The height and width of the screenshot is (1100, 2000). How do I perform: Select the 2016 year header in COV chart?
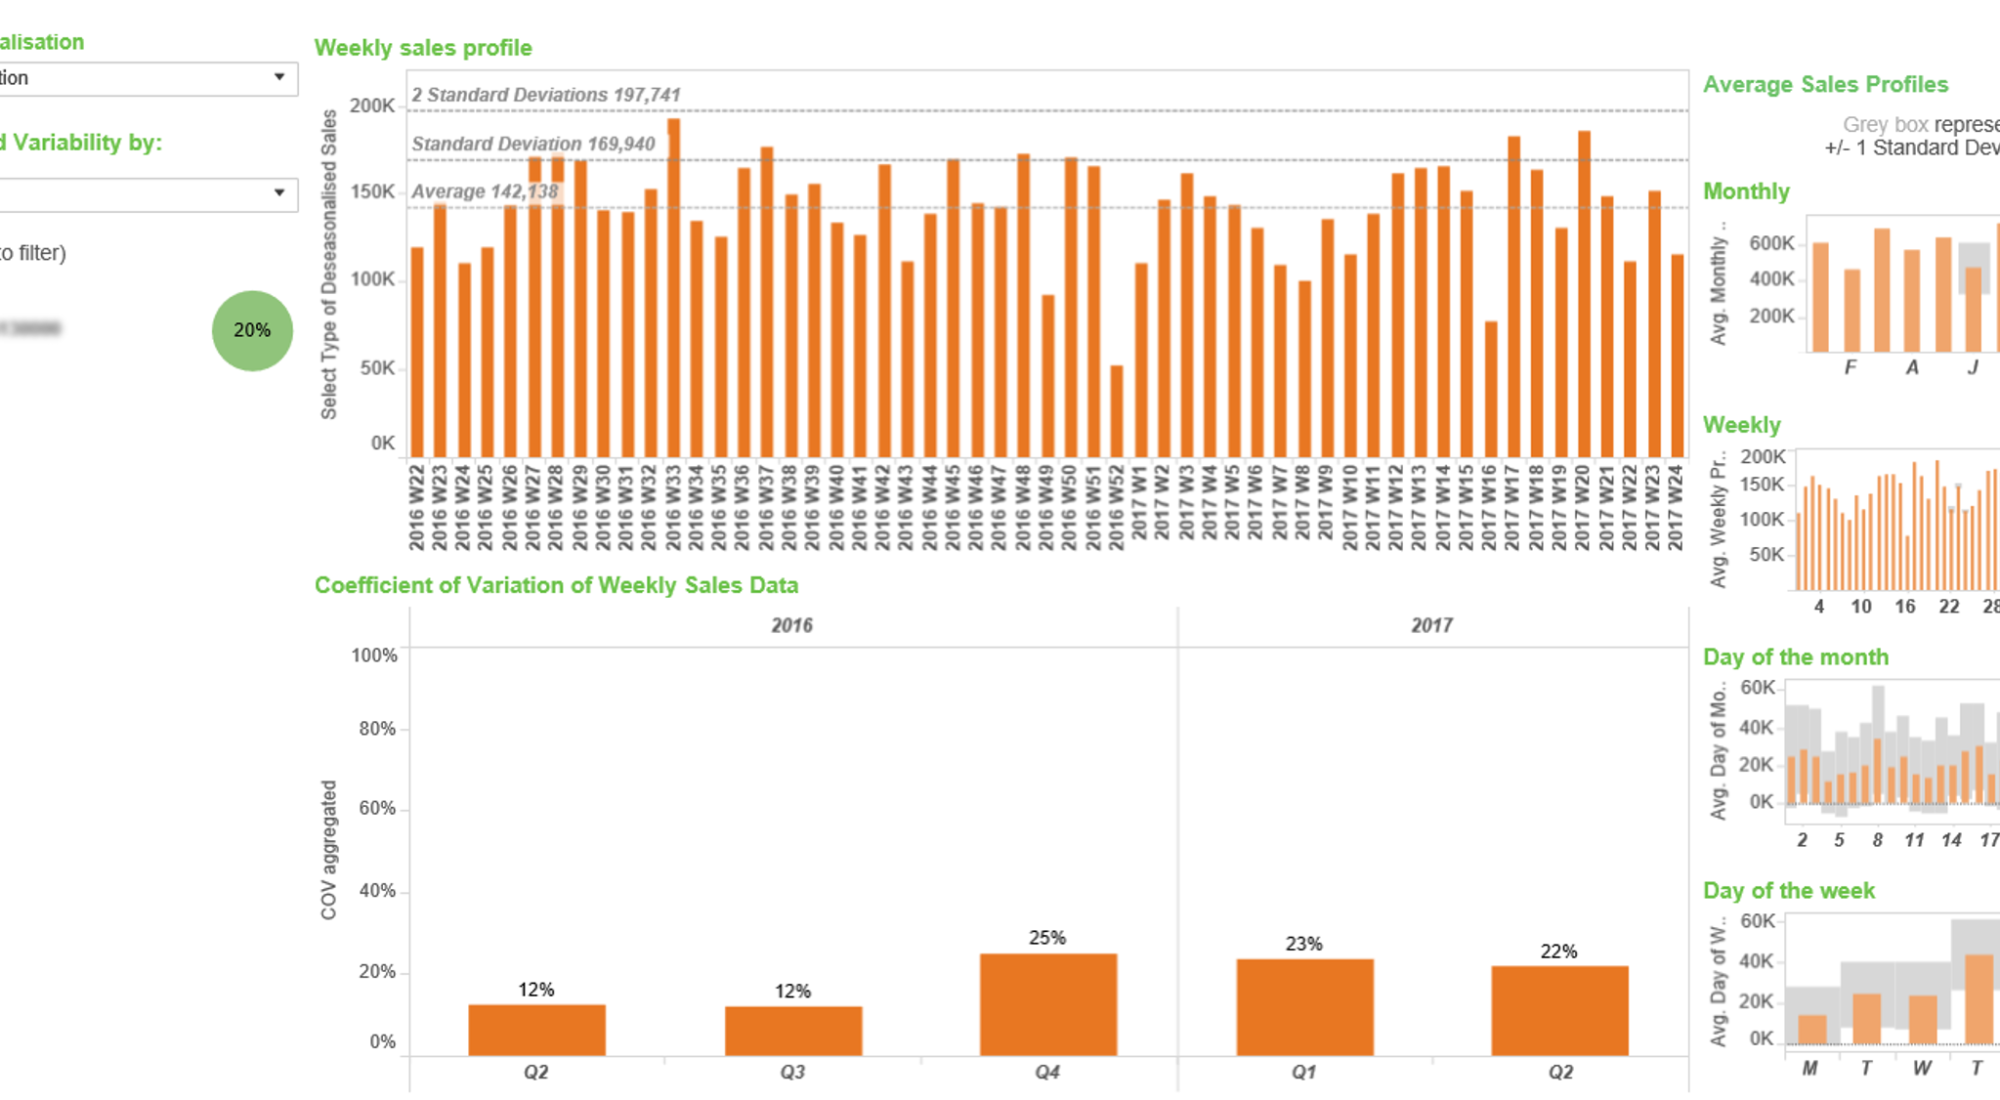[x=791, y=625]
